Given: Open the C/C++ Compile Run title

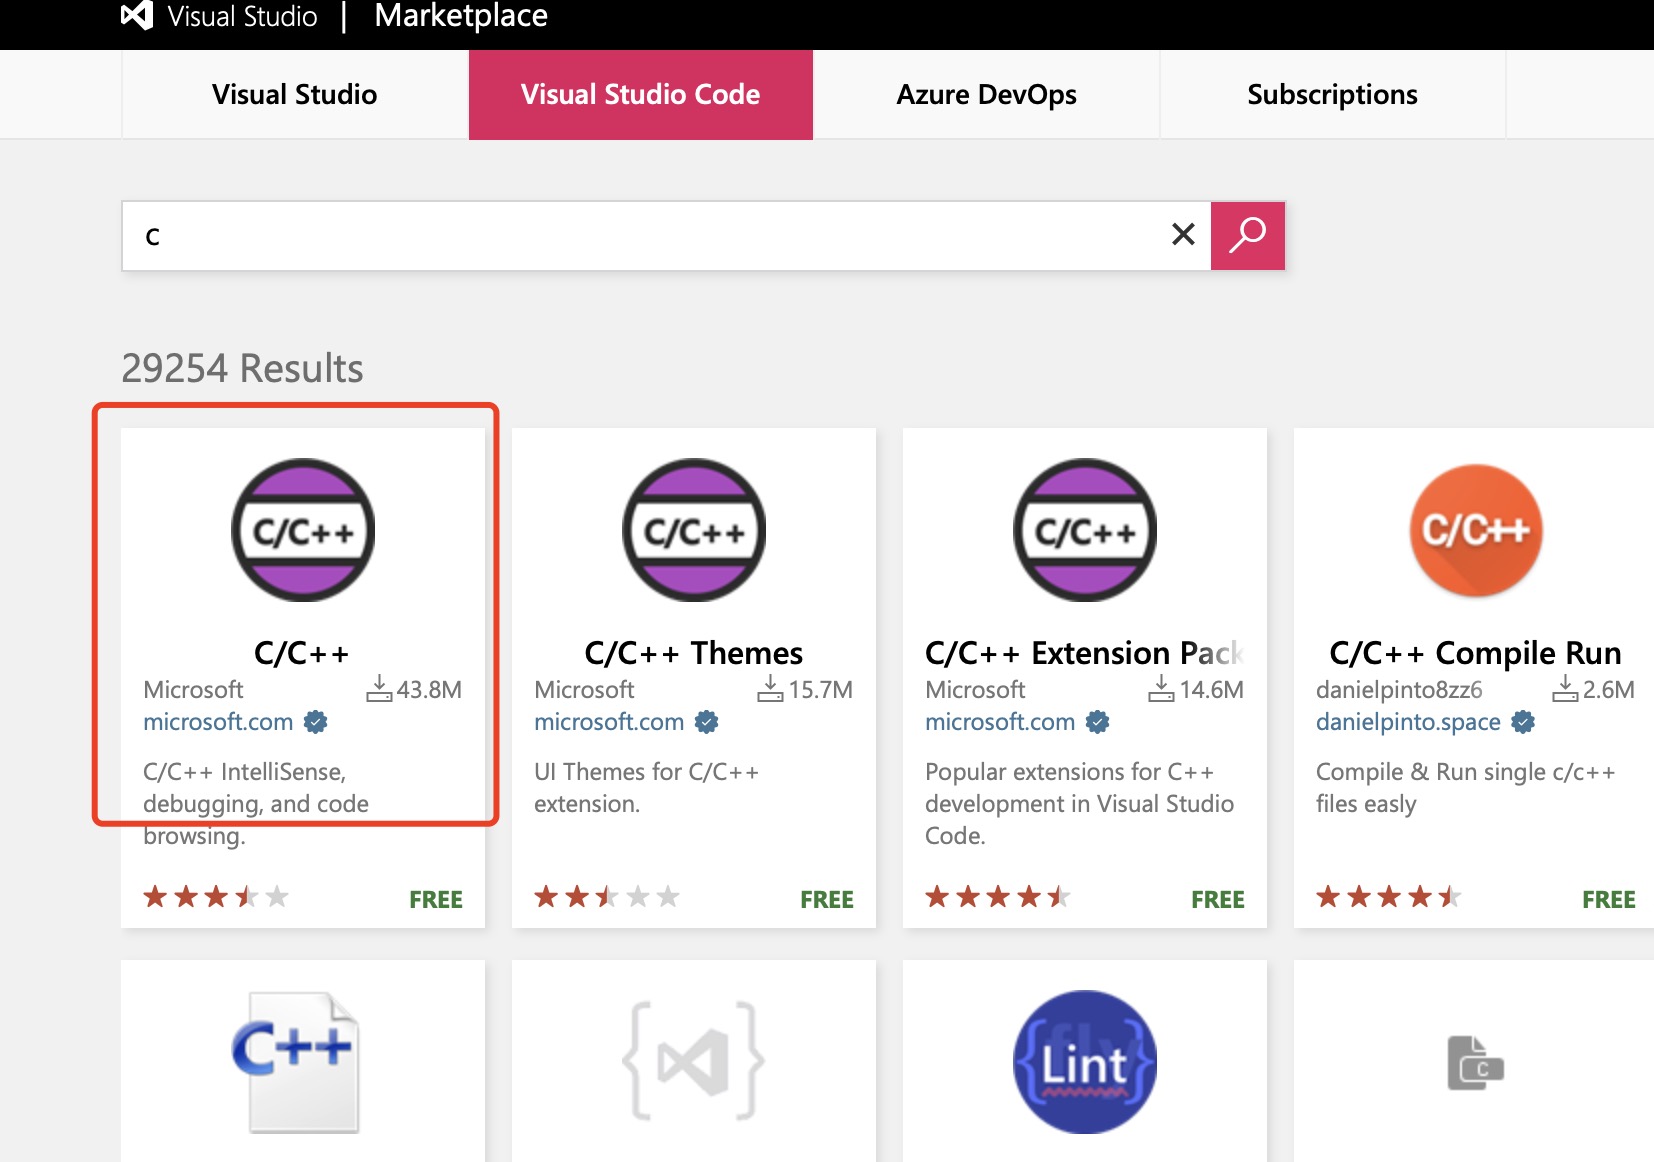Looking at the screenshot, I should [1475, 653].
